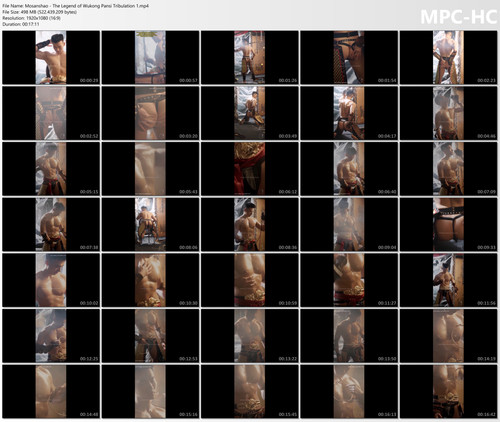This screenshot has height=422, width=500.
Task: Select the last frame at 00:16:42
Action: [448, 391]
